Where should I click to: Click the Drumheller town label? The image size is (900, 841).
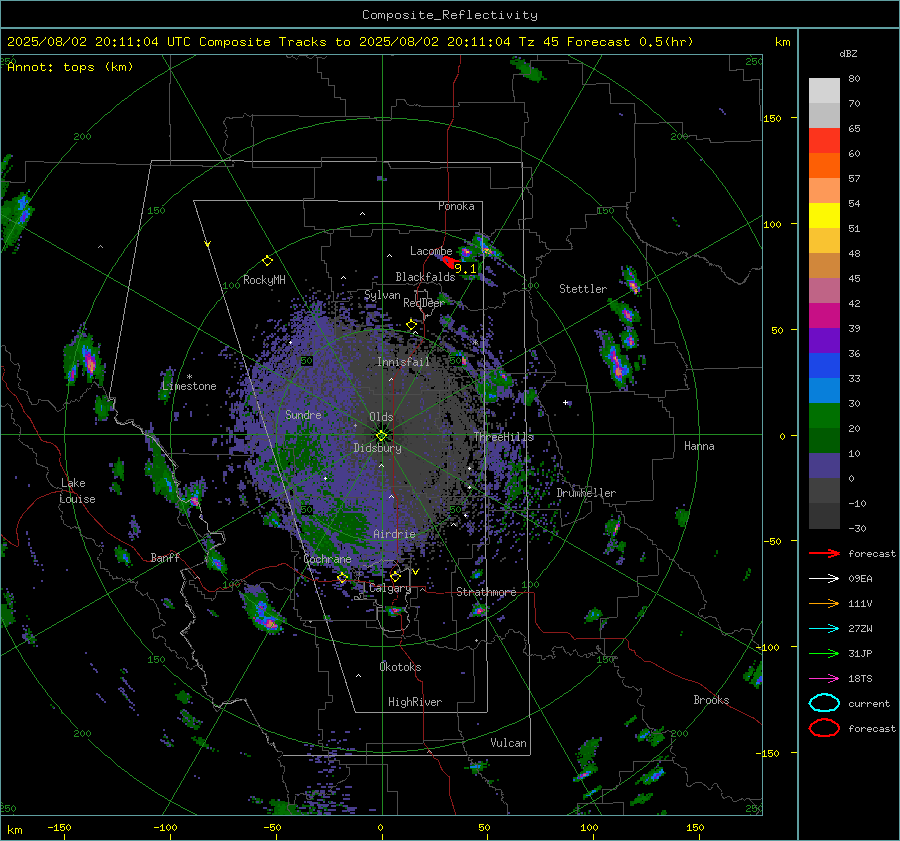(586, 493)
